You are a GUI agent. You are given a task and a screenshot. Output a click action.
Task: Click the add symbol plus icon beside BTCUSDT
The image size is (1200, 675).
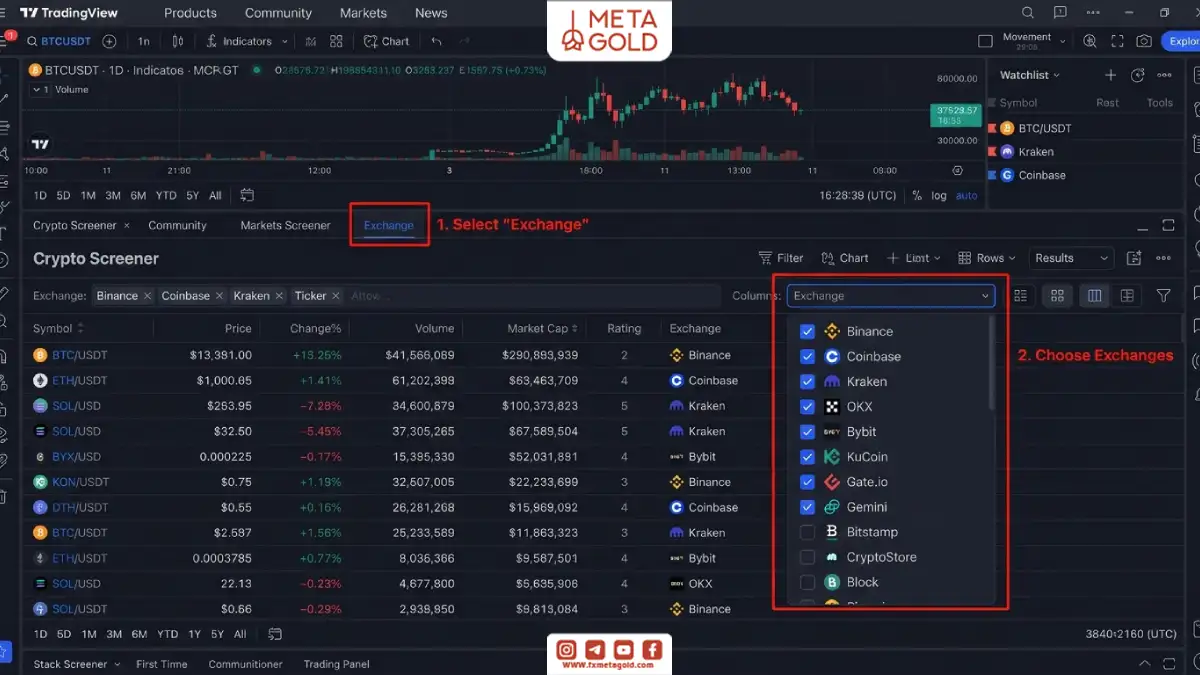[x=109, y=41]
